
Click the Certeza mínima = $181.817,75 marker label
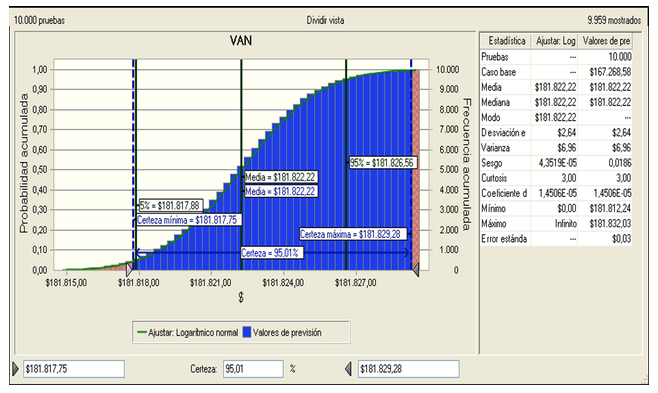pos(189,220)
